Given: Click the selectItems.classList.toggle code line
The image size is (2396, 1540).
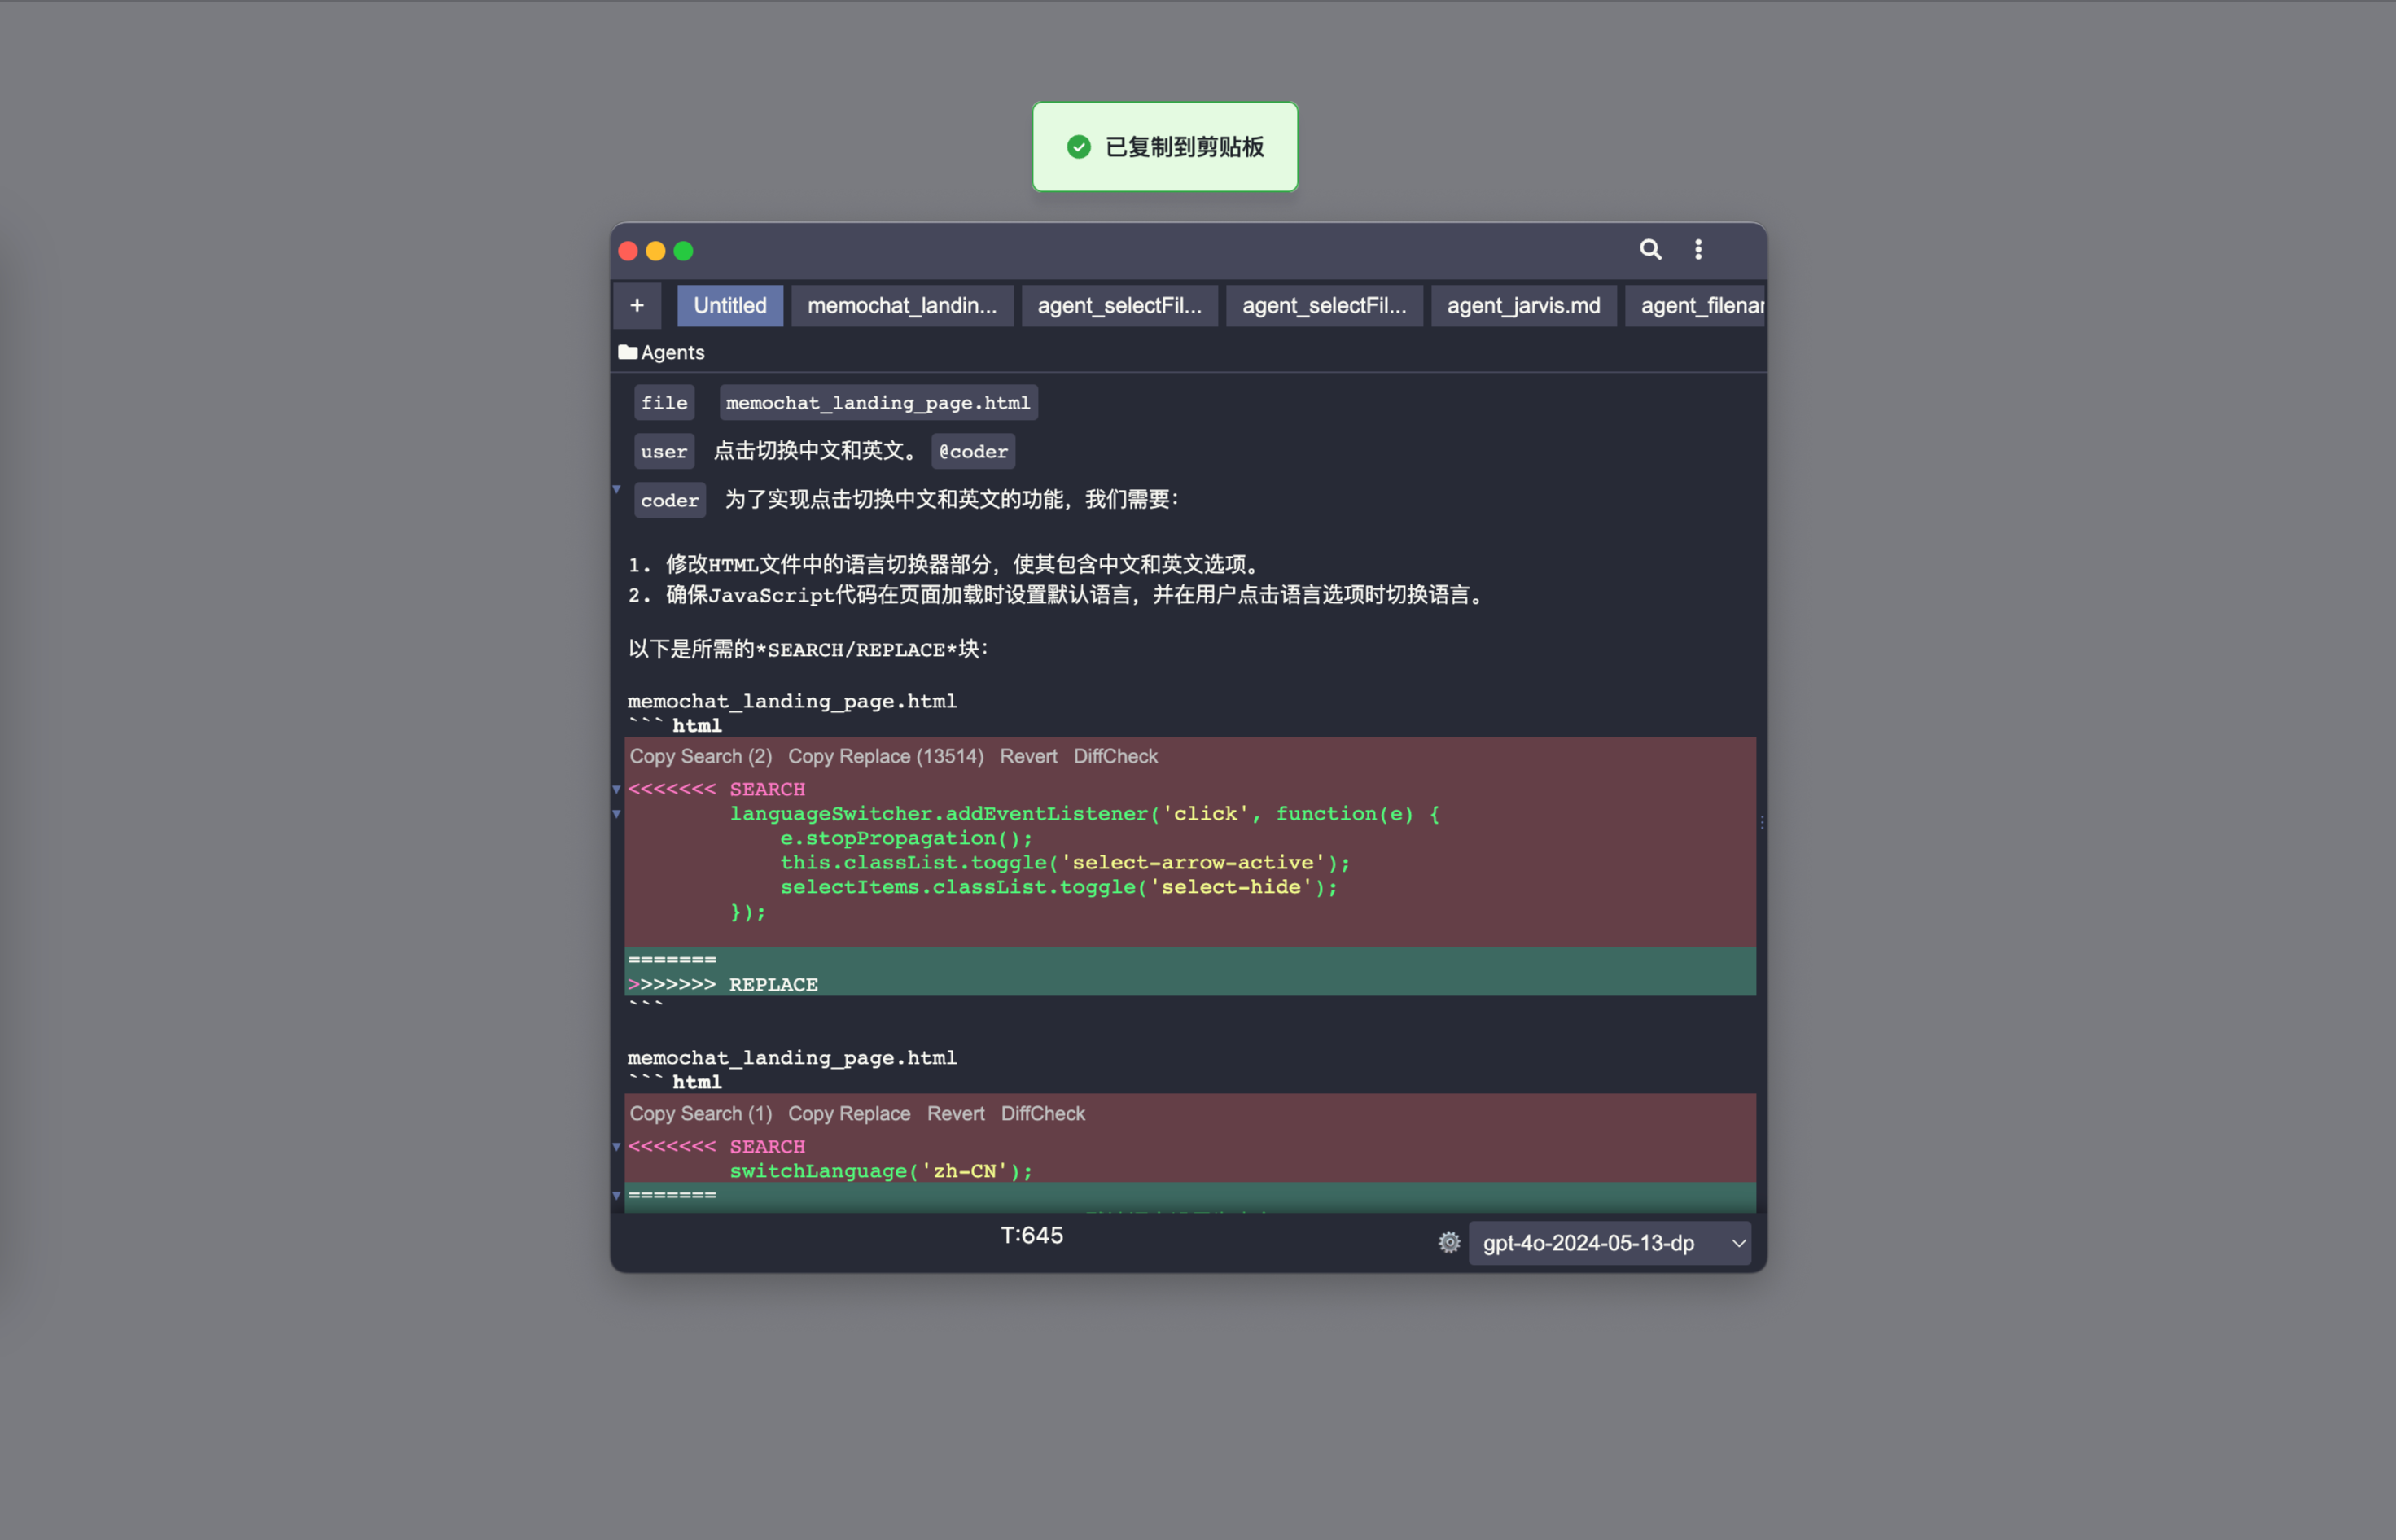Looking at the screenshot, I should [x=1059, y=887].
